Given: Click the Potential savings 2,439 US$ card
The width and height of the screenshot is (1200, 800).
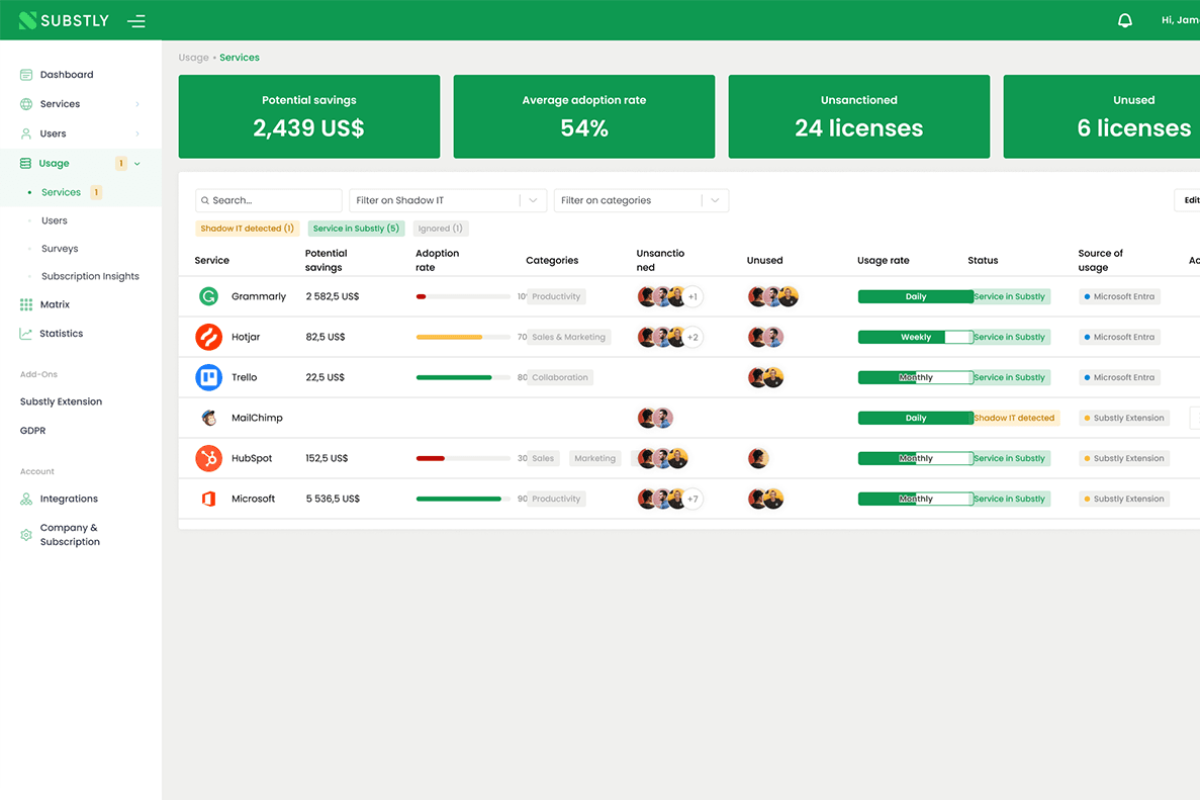Looking at the screenshot, I should click(x=309, y=116).
